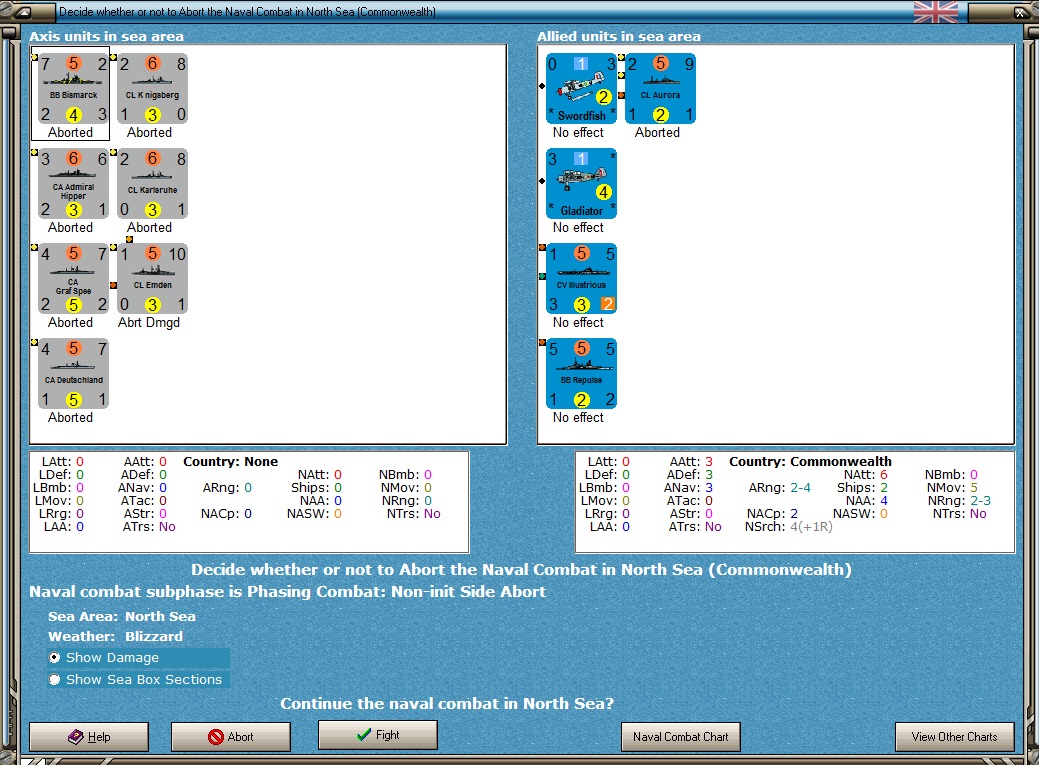1039x765 pixels.
Task: Select the BB Repulse unit counter
Action: 581,373
